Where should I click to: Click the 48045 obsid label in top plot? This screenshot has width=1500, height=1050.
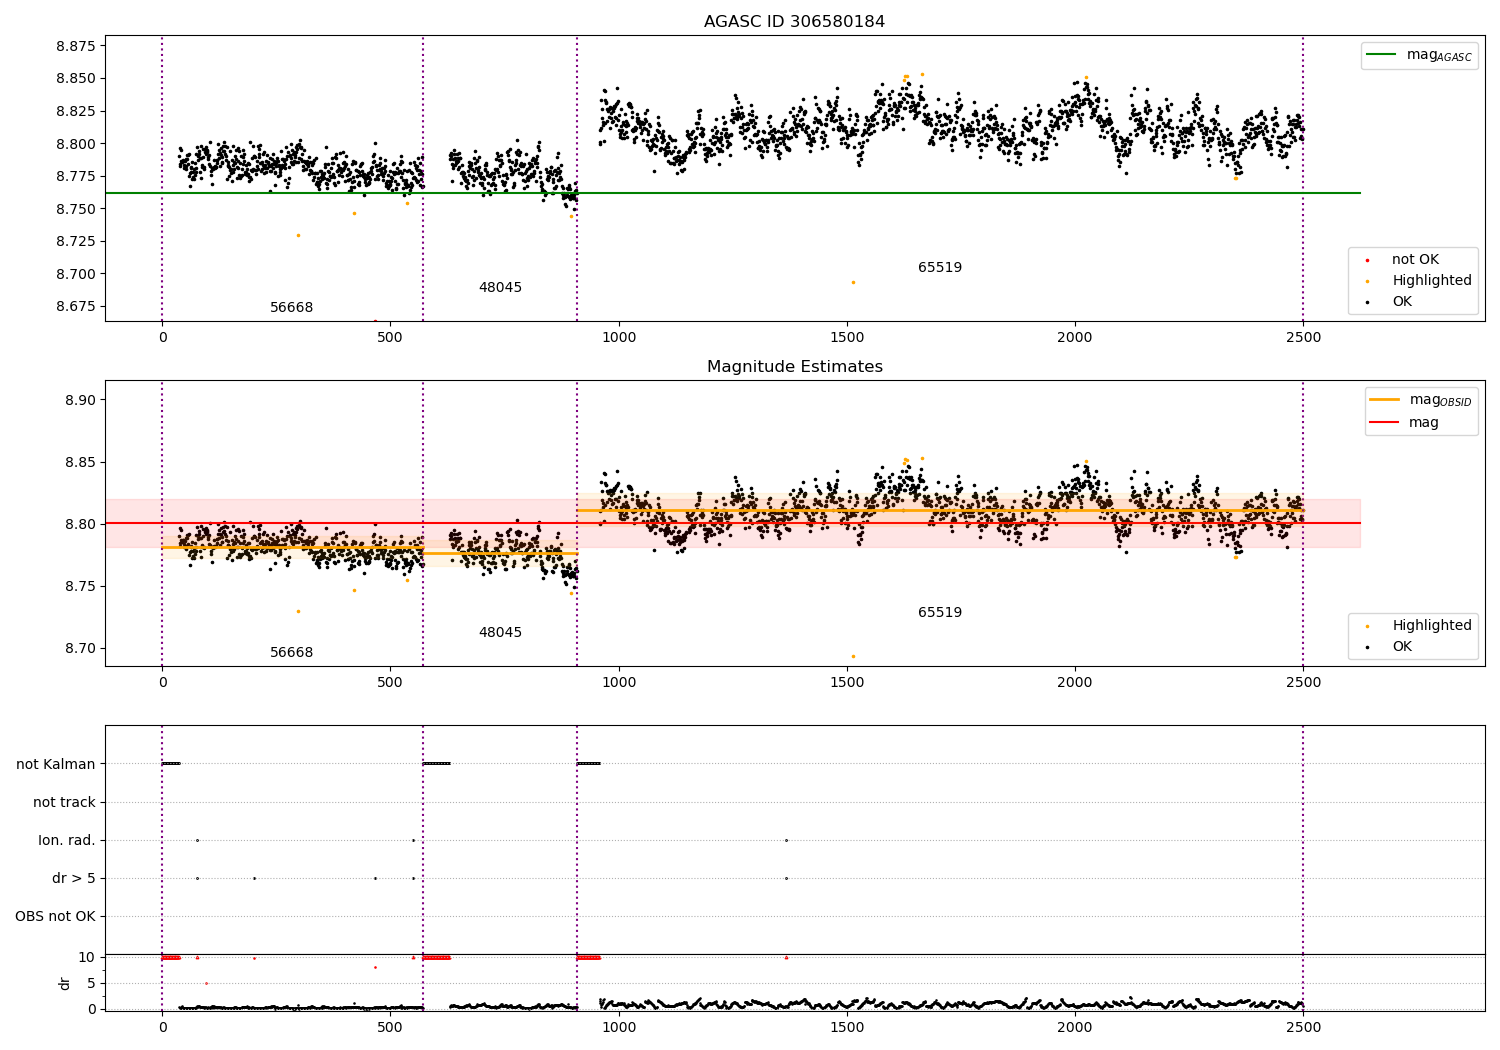pos(500,287)
